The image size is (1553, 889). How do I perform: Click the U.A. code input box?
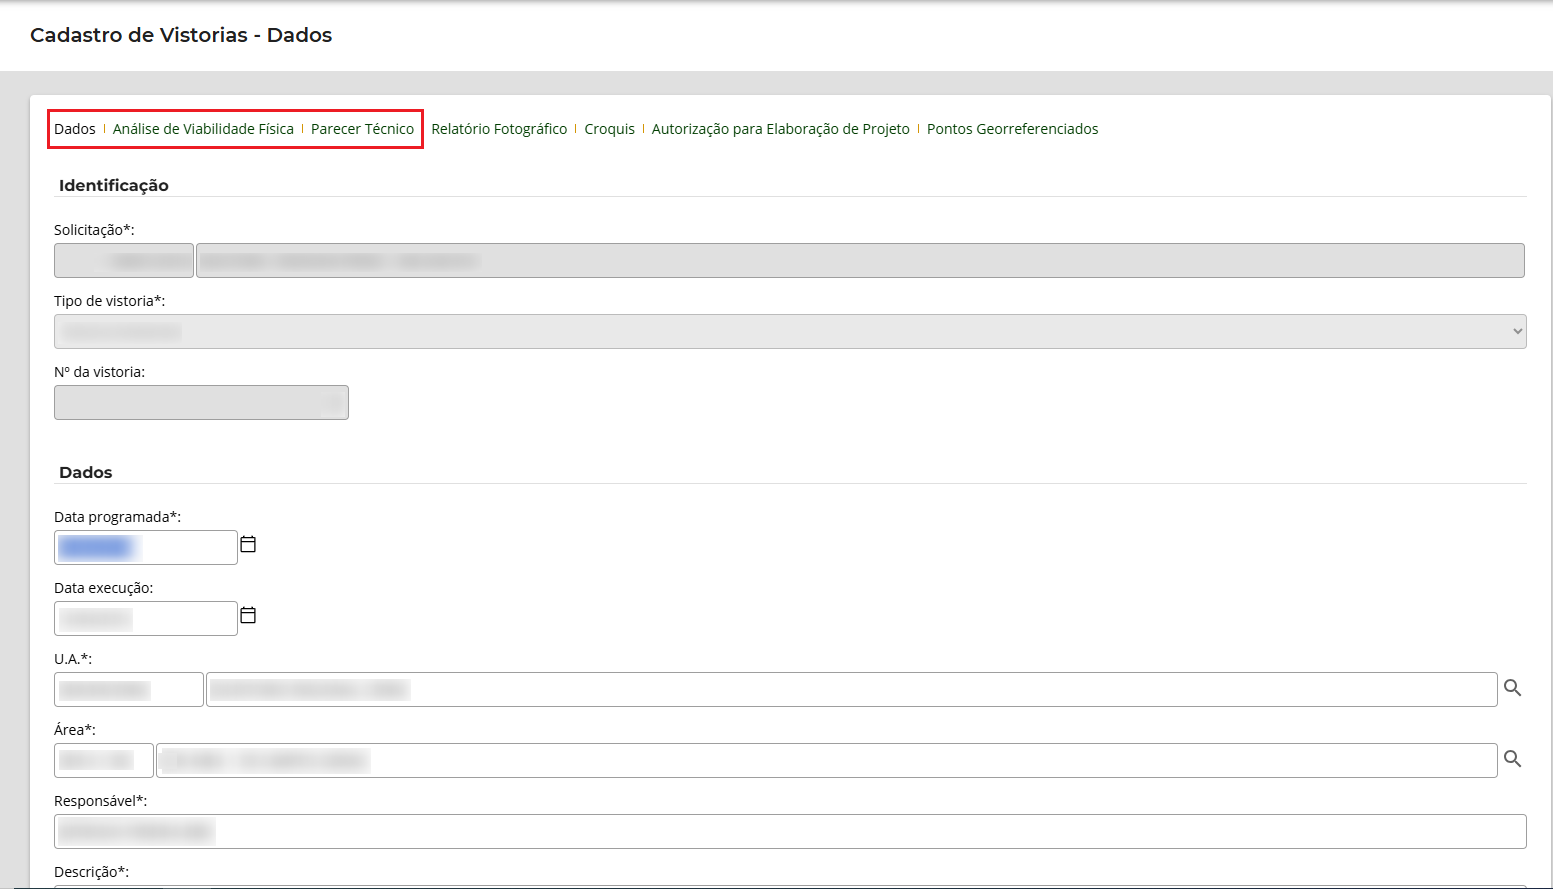coord(128,690)
